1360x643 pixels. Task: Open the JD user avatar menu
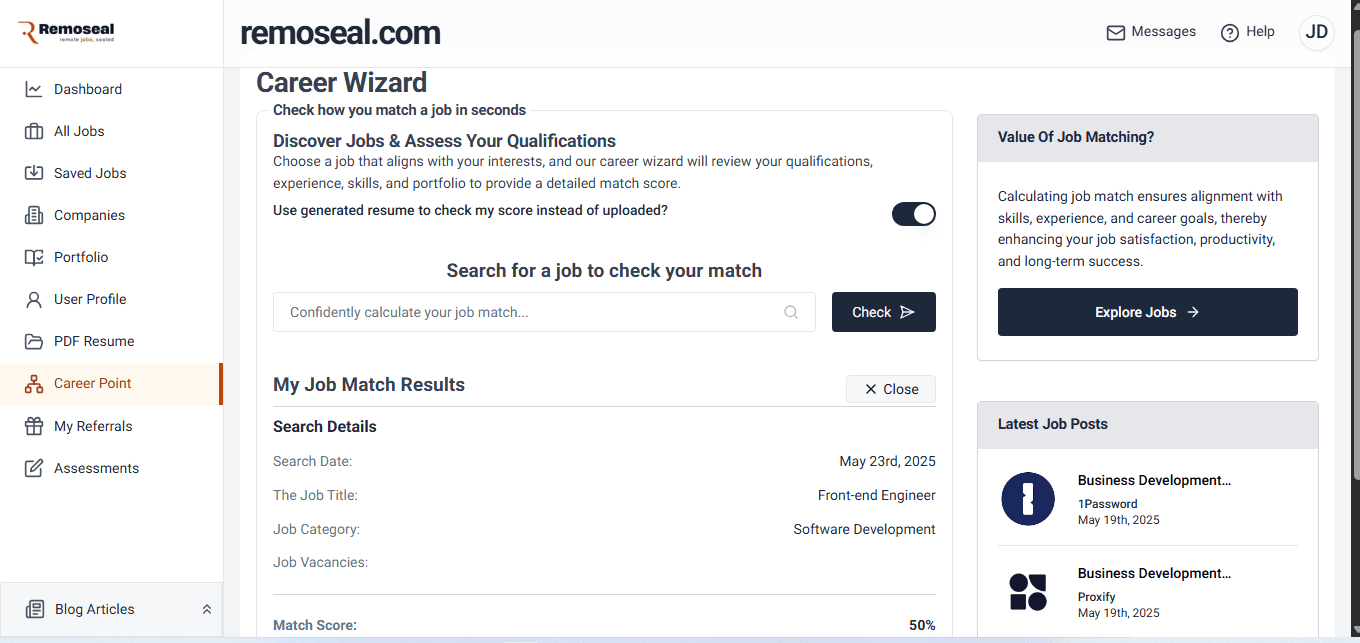click(x=1316, y=32)
